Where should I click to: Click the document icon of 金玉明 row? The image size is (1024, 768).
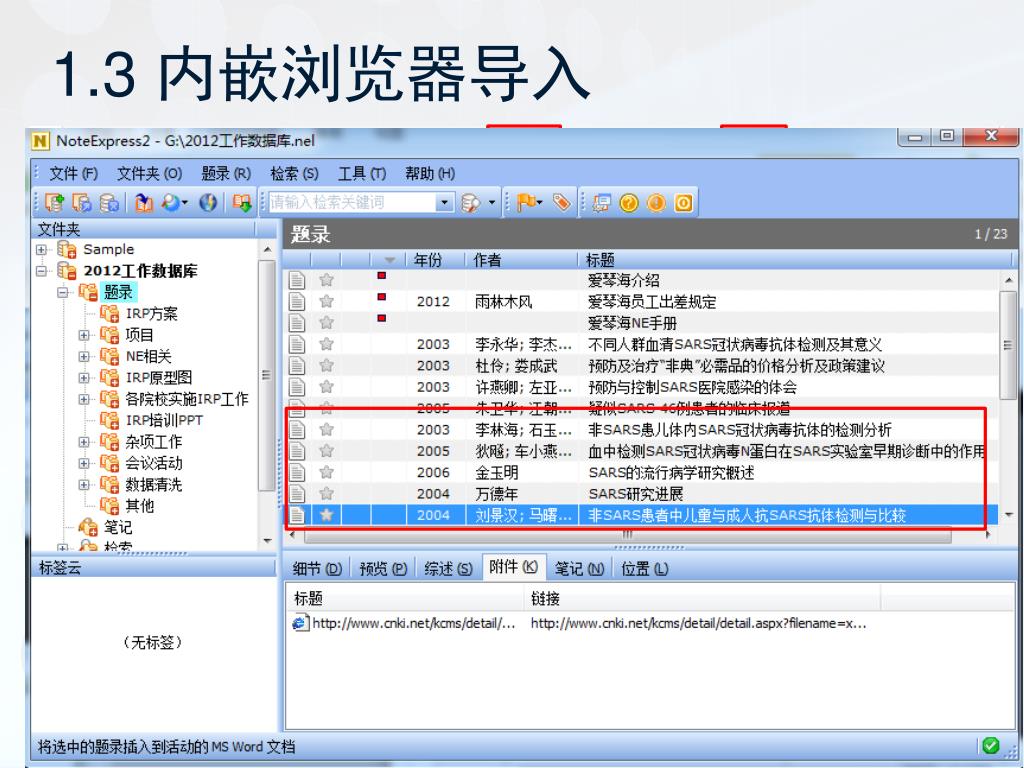pyautogui.click(x=297, y=472)
